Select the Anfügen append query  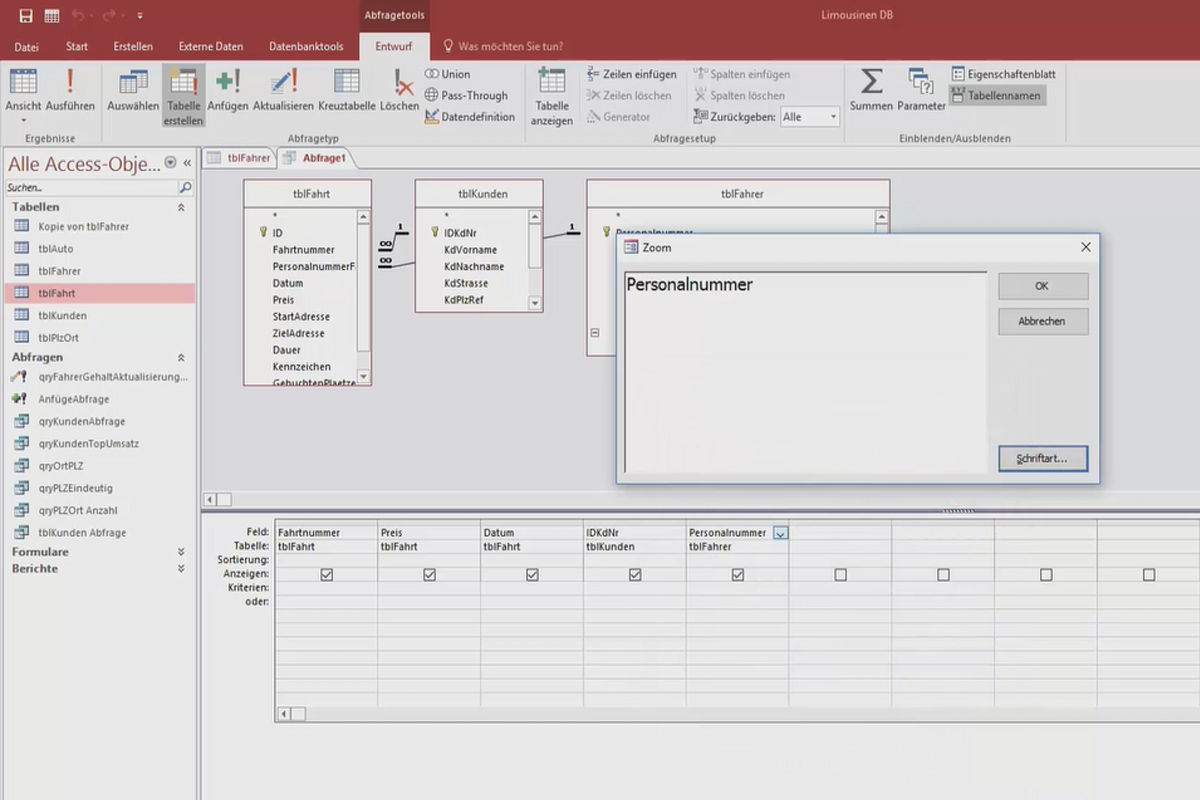coord(228,90)
